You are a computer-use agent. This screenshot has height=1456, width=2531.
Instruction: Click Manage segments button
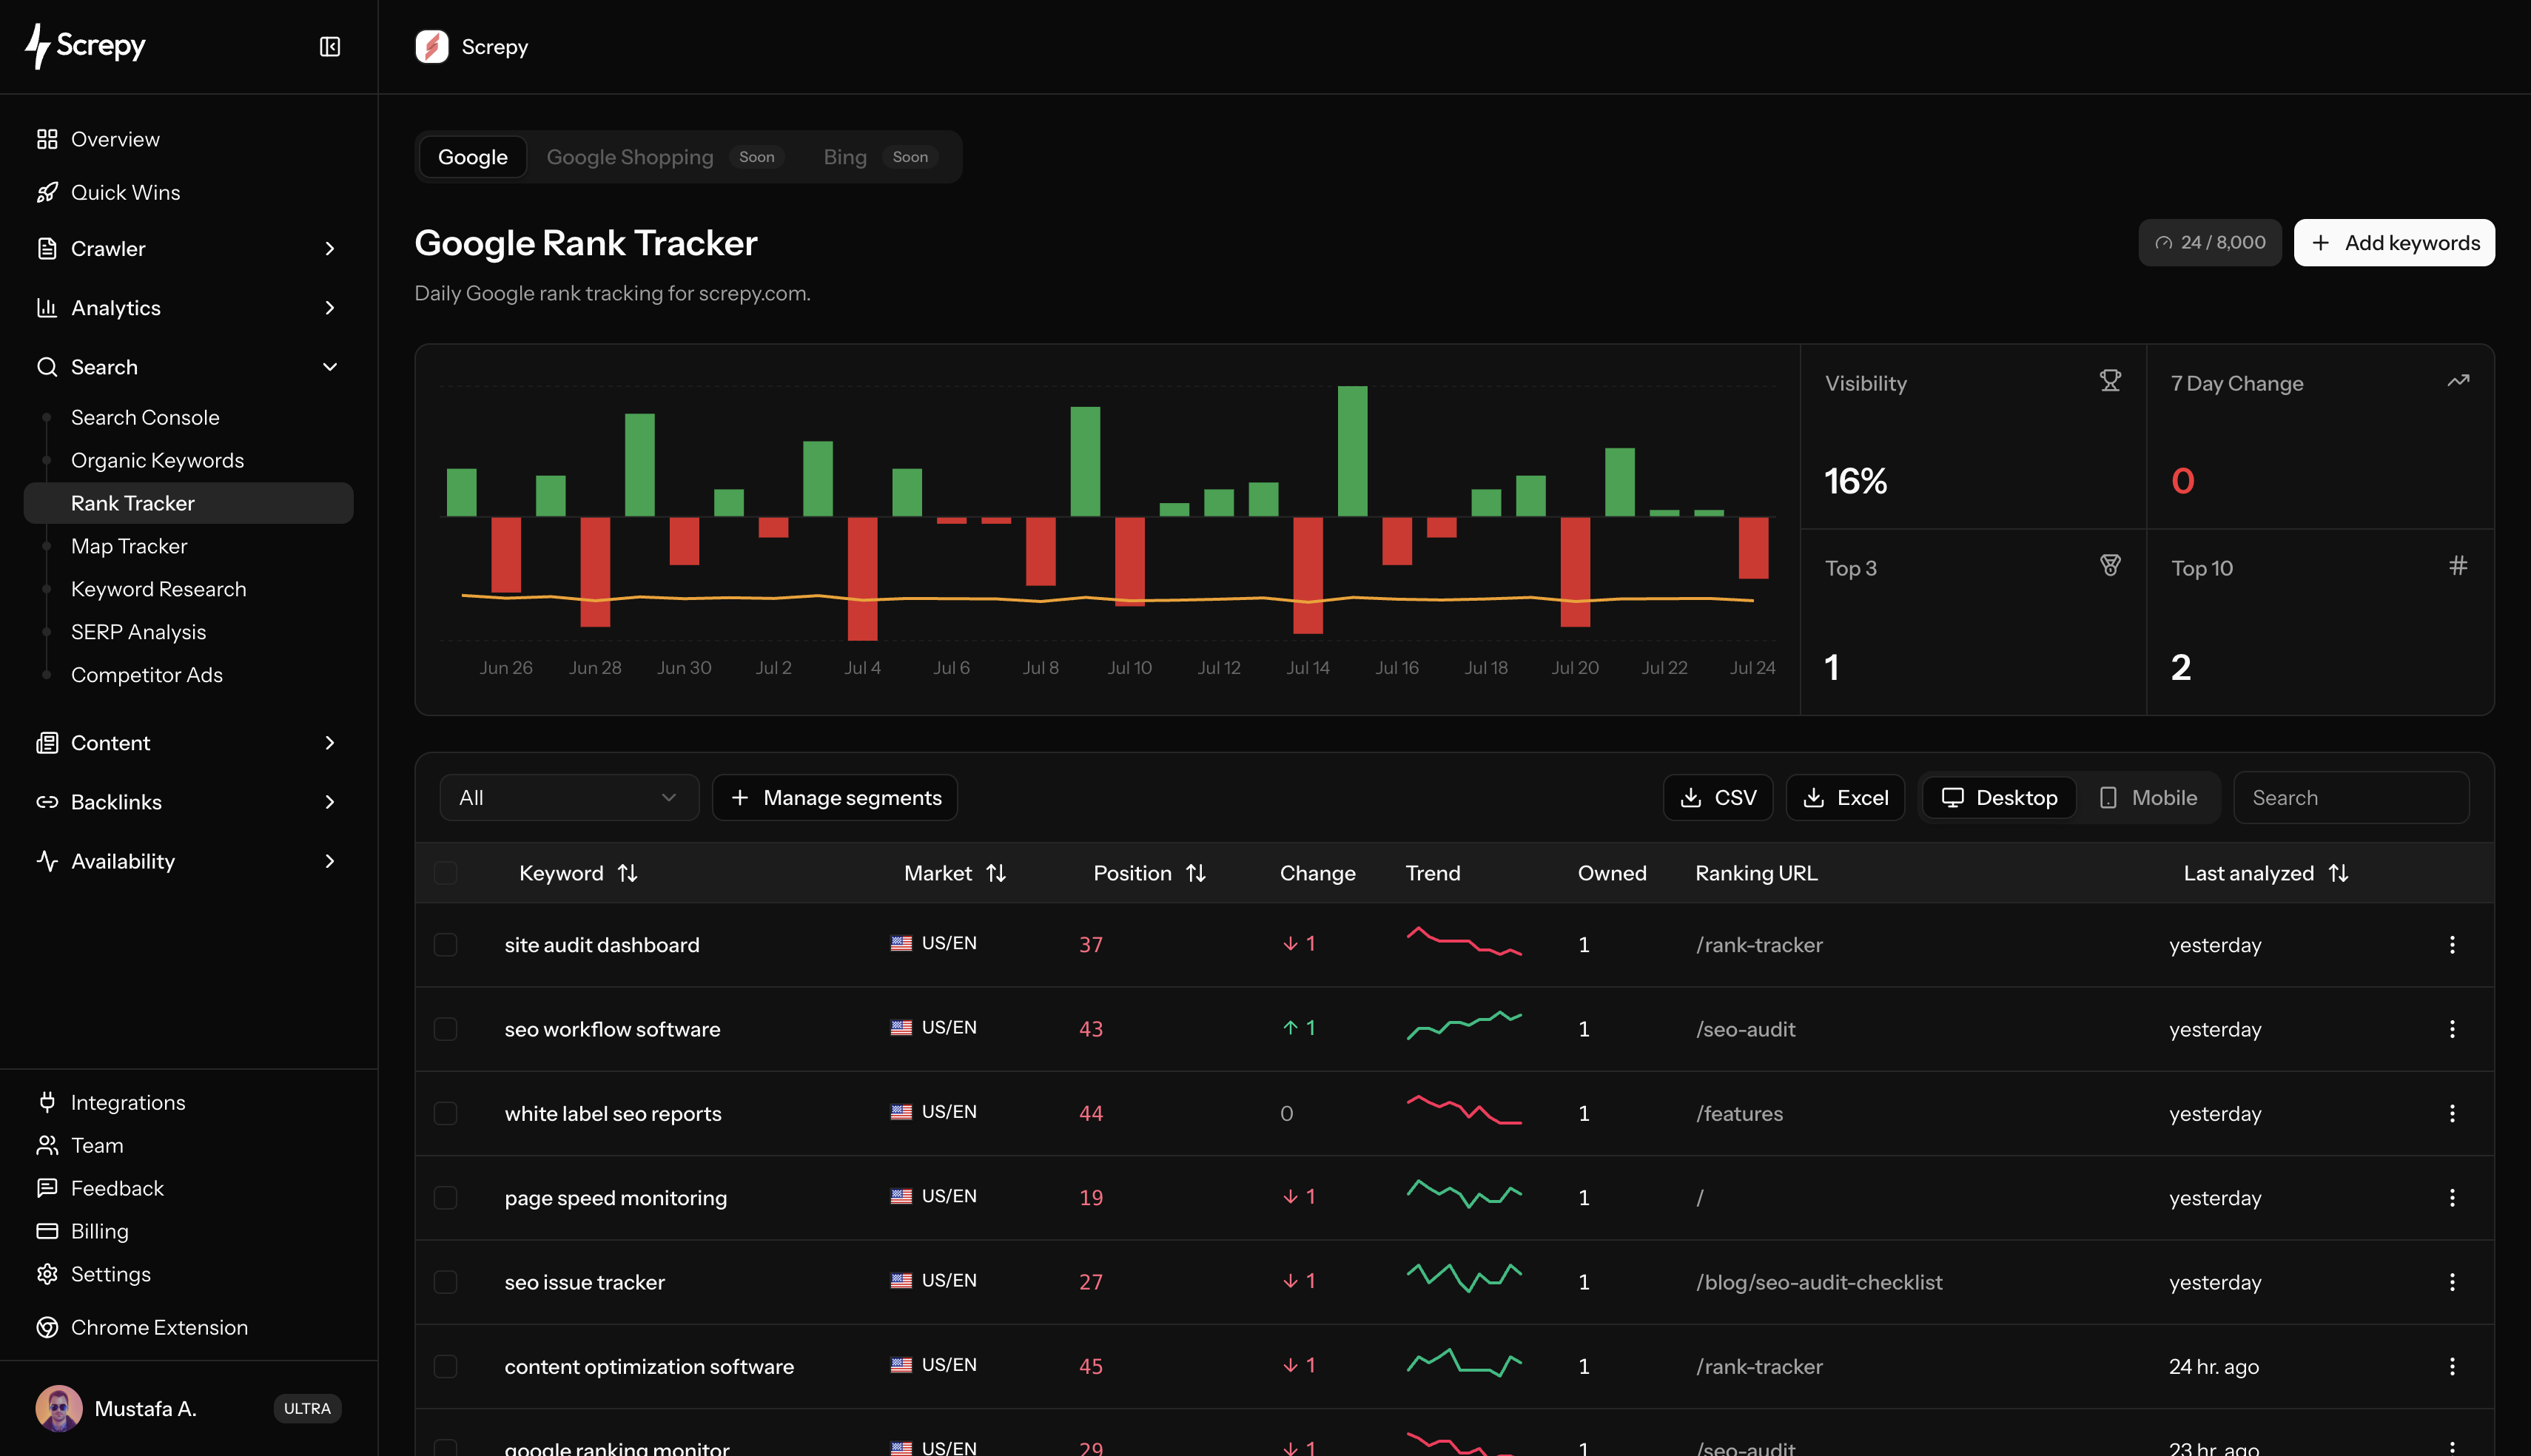(835, 798)
